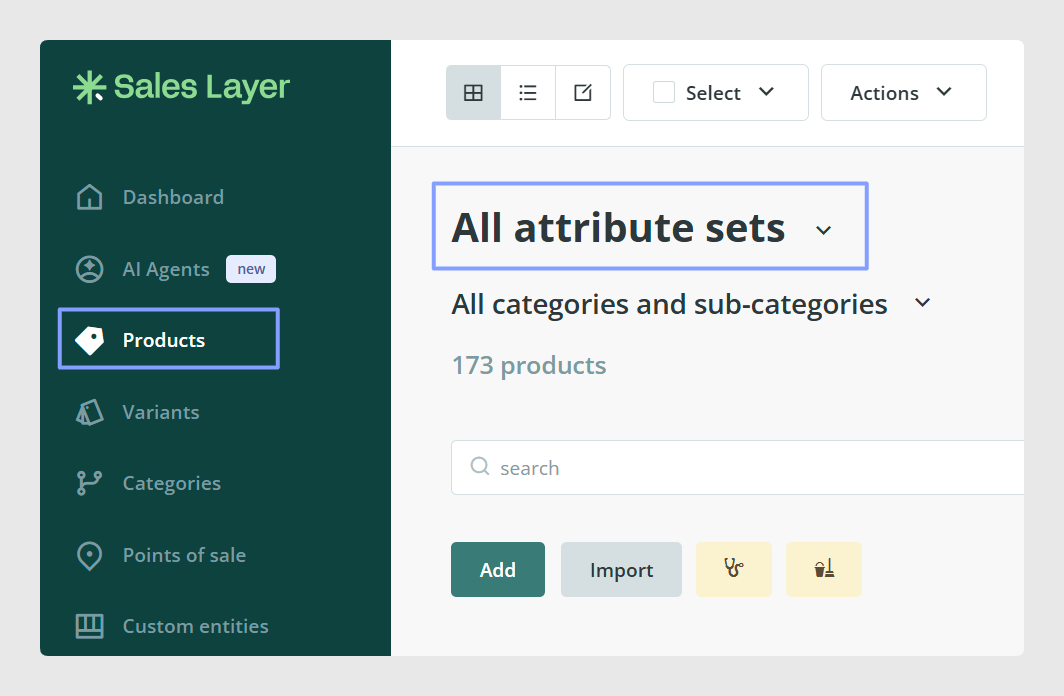Go to Variants in the sidebar

coord(161,412)
